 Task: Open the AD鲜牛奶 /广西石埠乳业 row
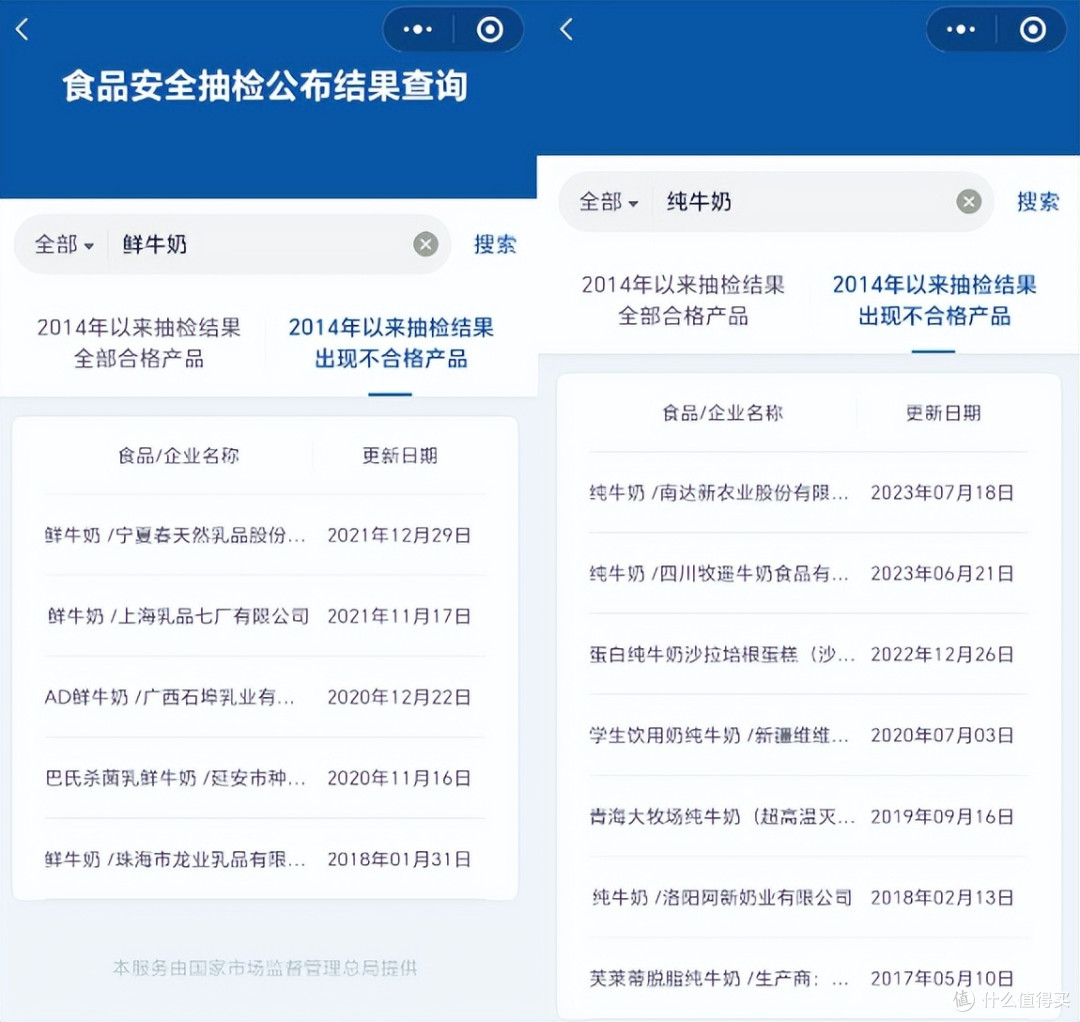pyautogui.click(x=264, y=697)
